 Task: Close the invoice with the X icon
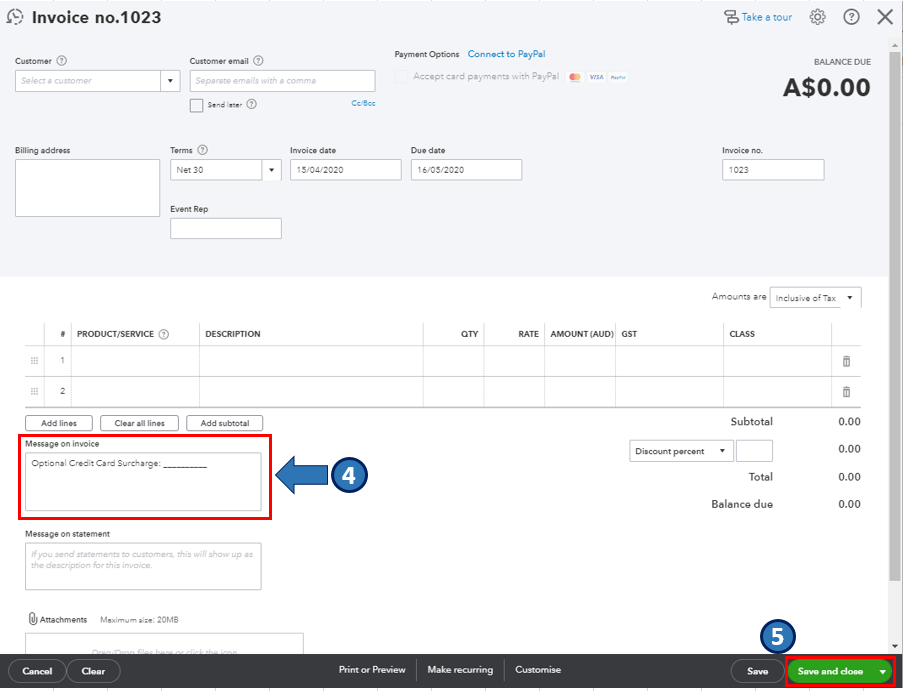point(885,17)
